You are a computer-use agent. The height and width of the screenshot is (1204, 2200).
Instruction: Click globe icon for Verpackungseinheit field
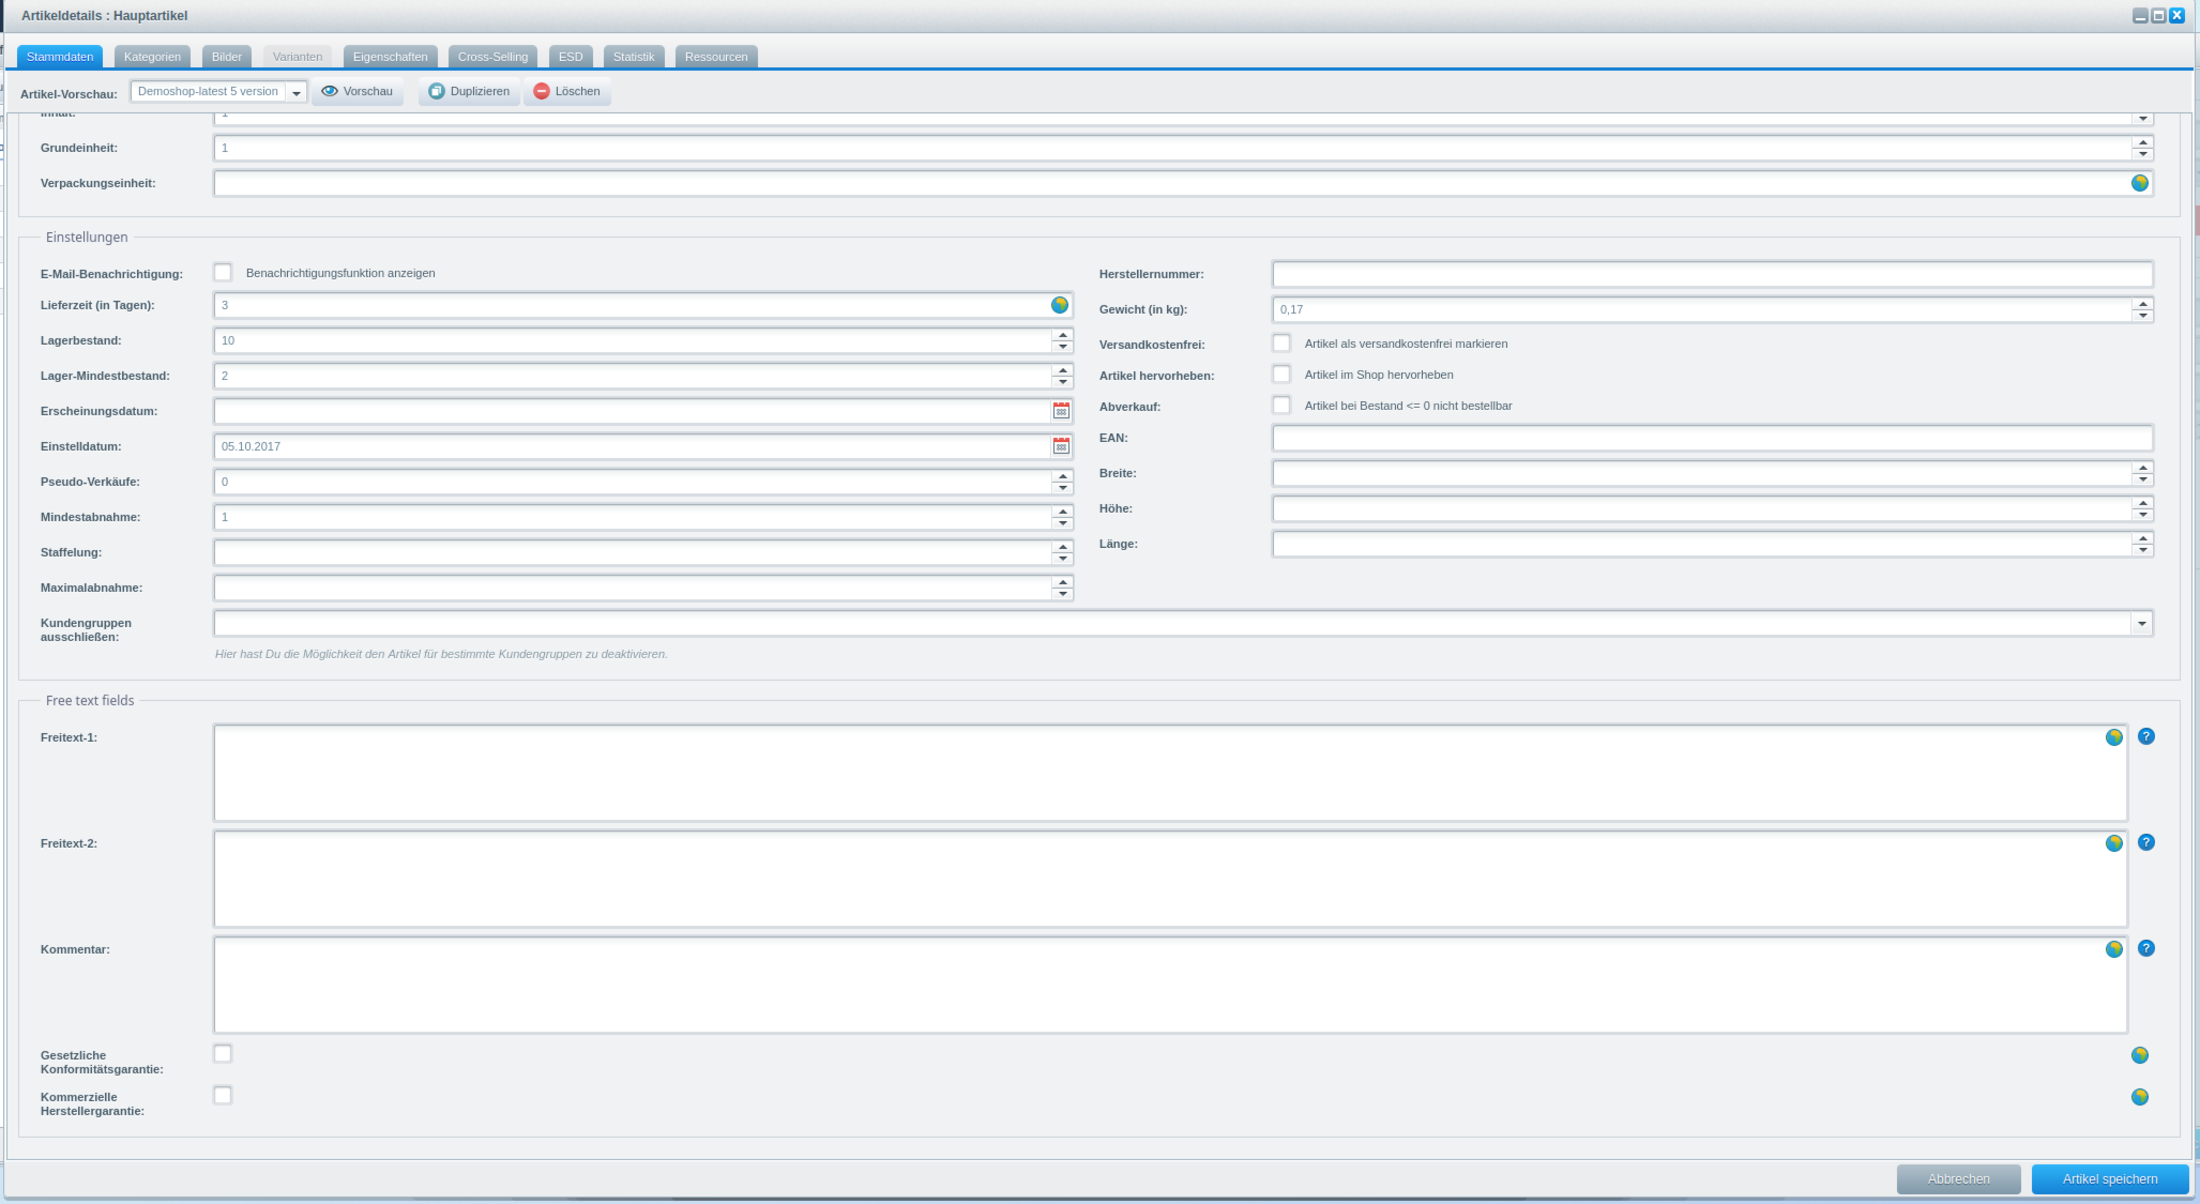click(x=2139, y=183)
